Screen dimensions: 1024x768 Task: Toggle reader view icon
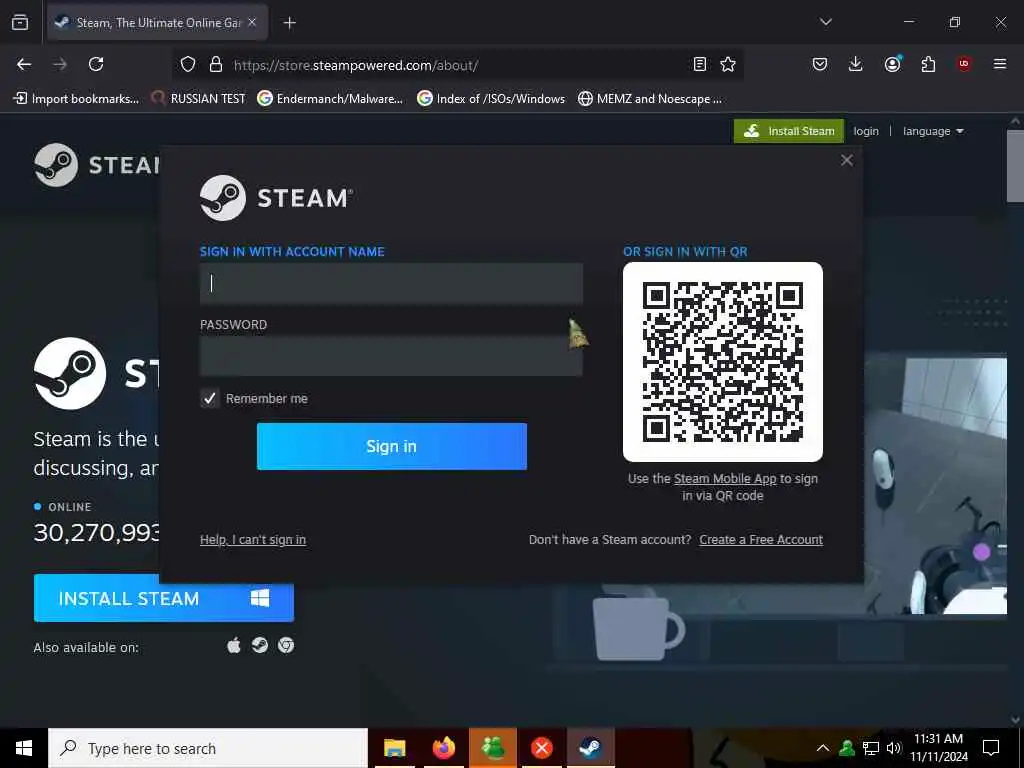click(x=699, y=64)
